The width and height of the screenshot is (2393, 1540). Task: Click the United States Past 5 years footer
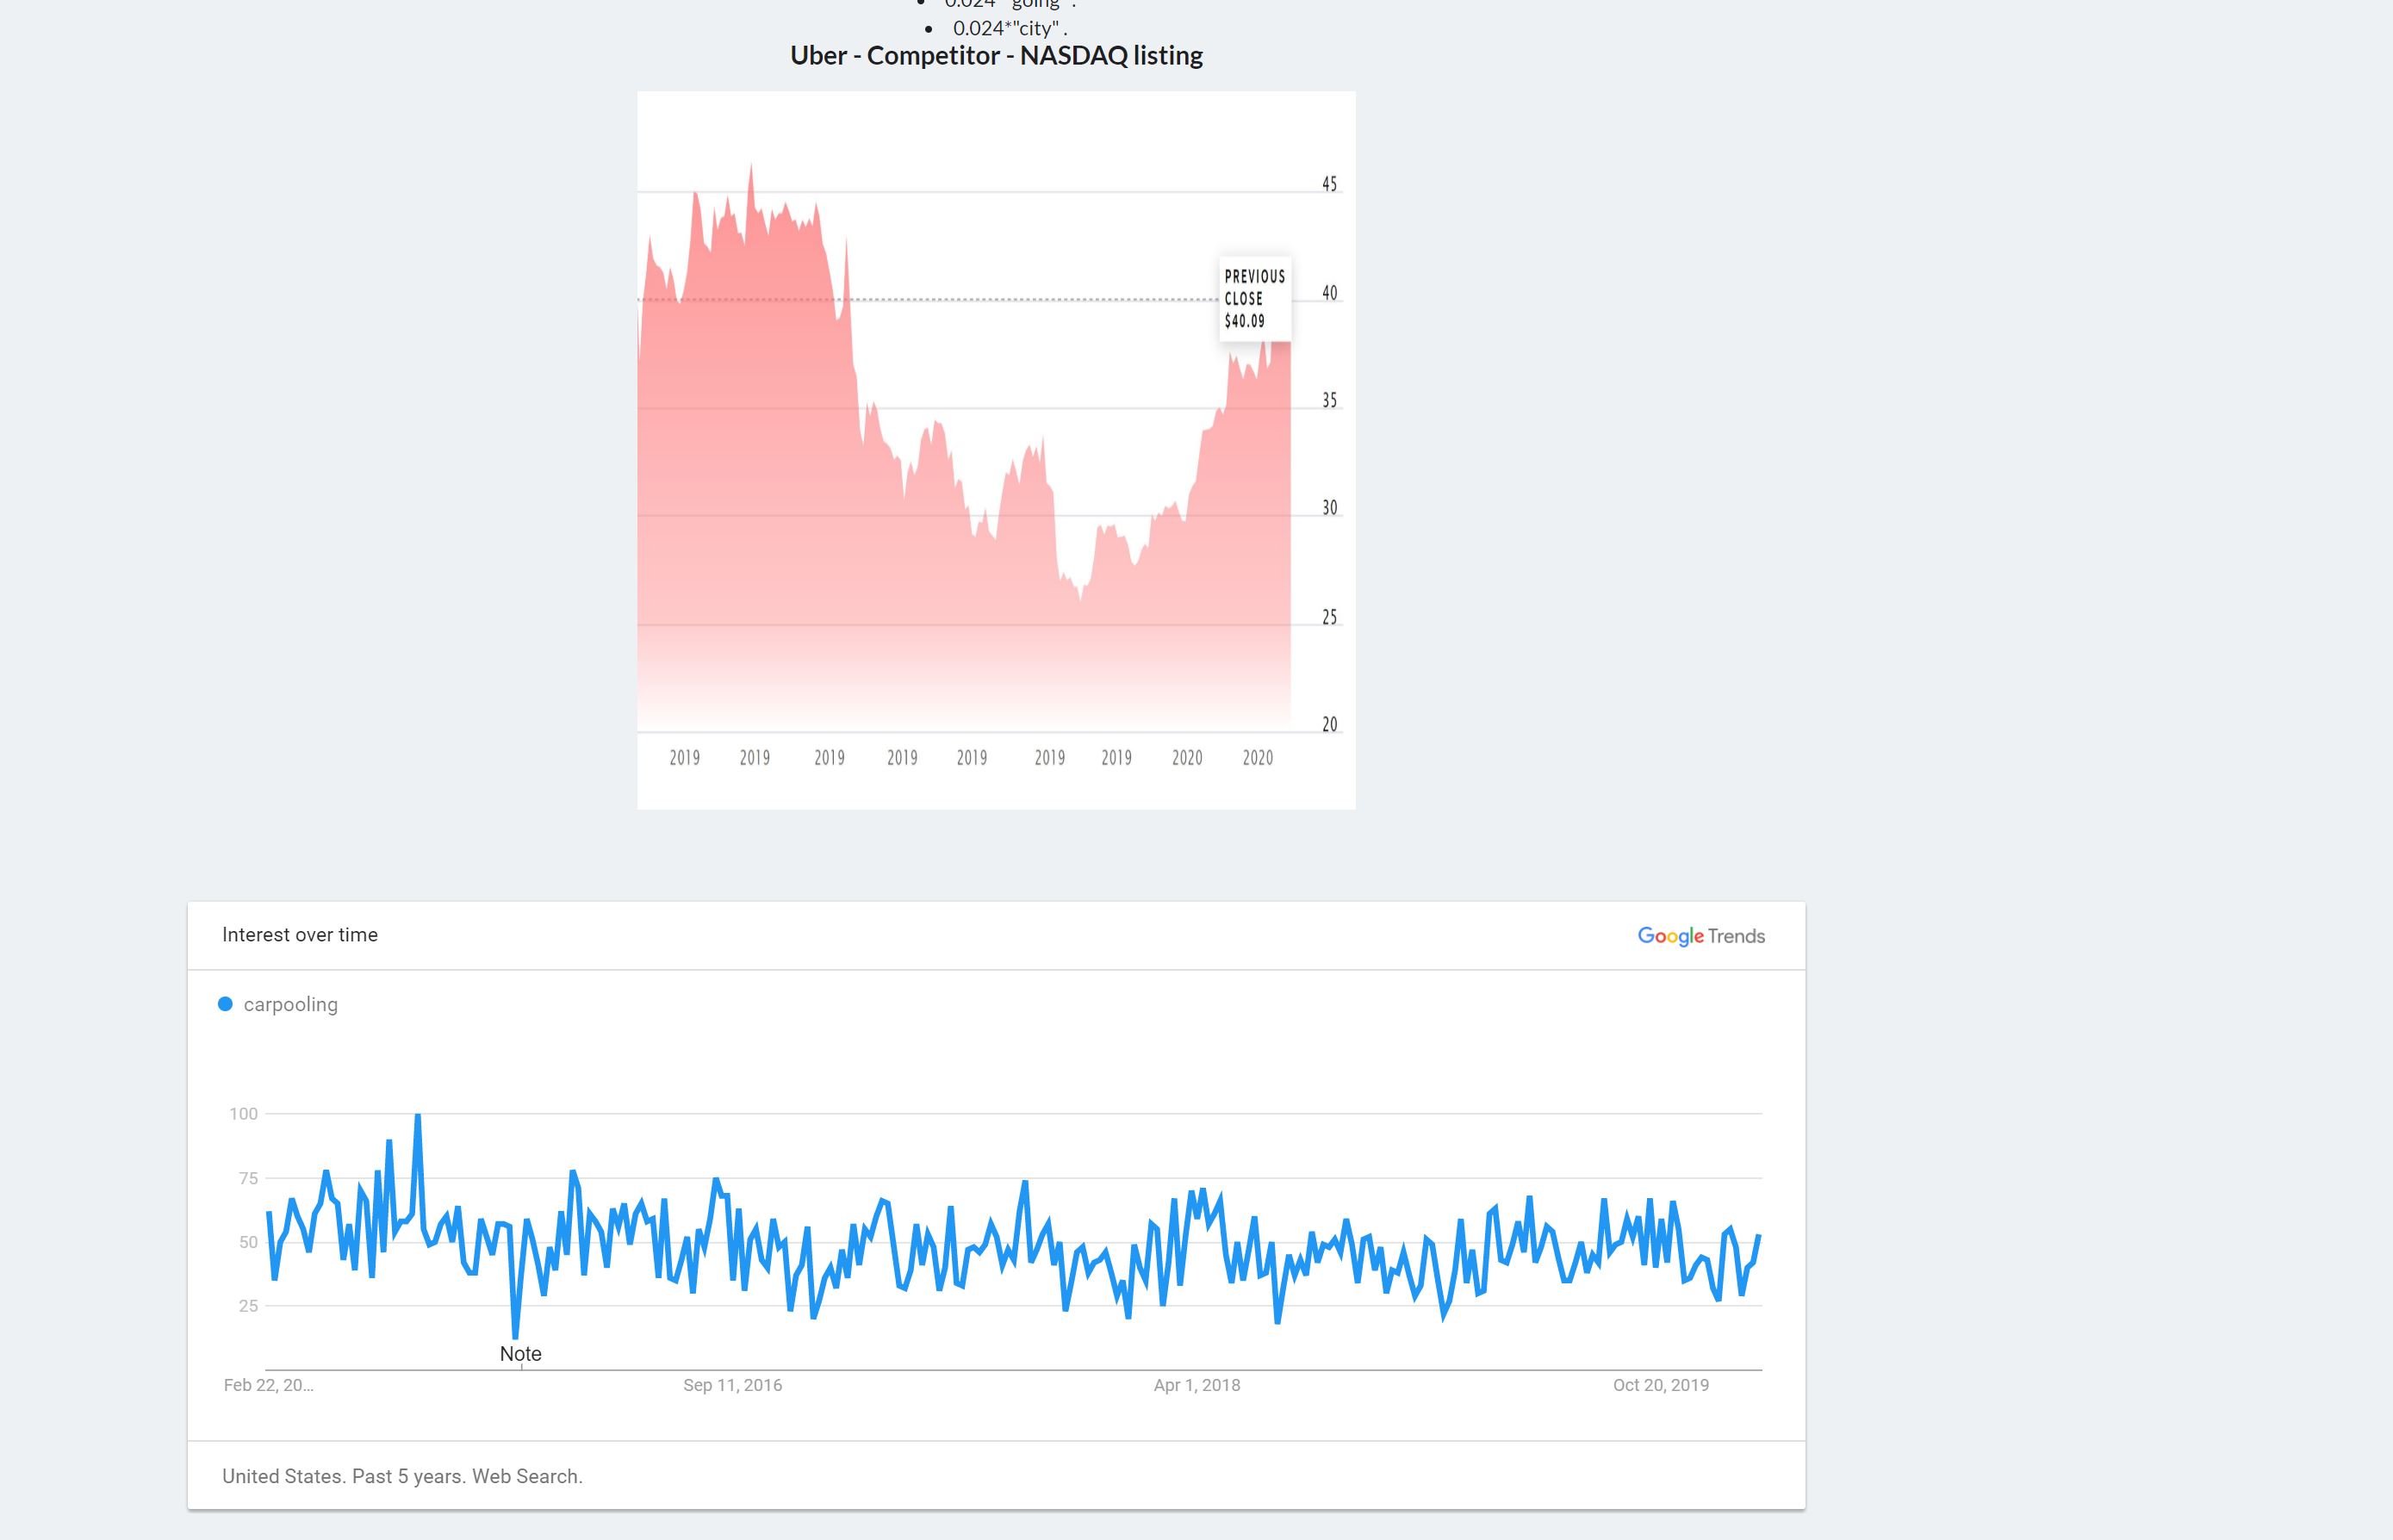pos(402,1476)
